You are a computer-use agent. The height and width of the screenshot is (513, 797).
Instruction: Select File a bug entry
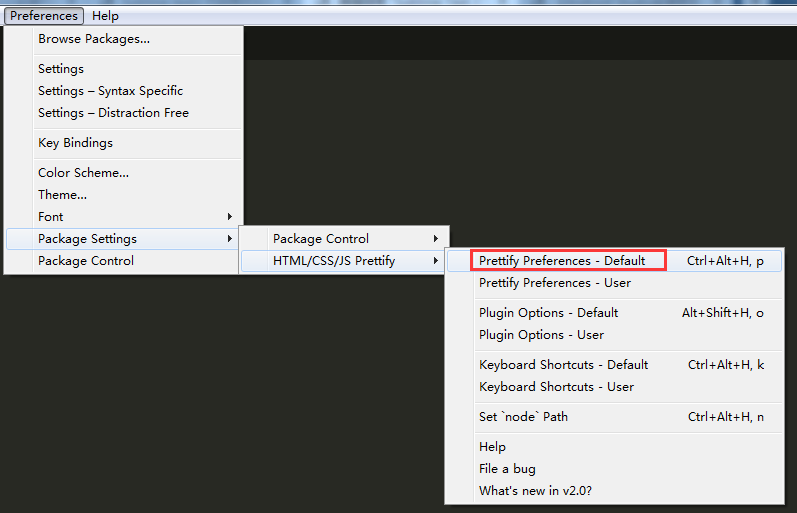tap(614, 469)
